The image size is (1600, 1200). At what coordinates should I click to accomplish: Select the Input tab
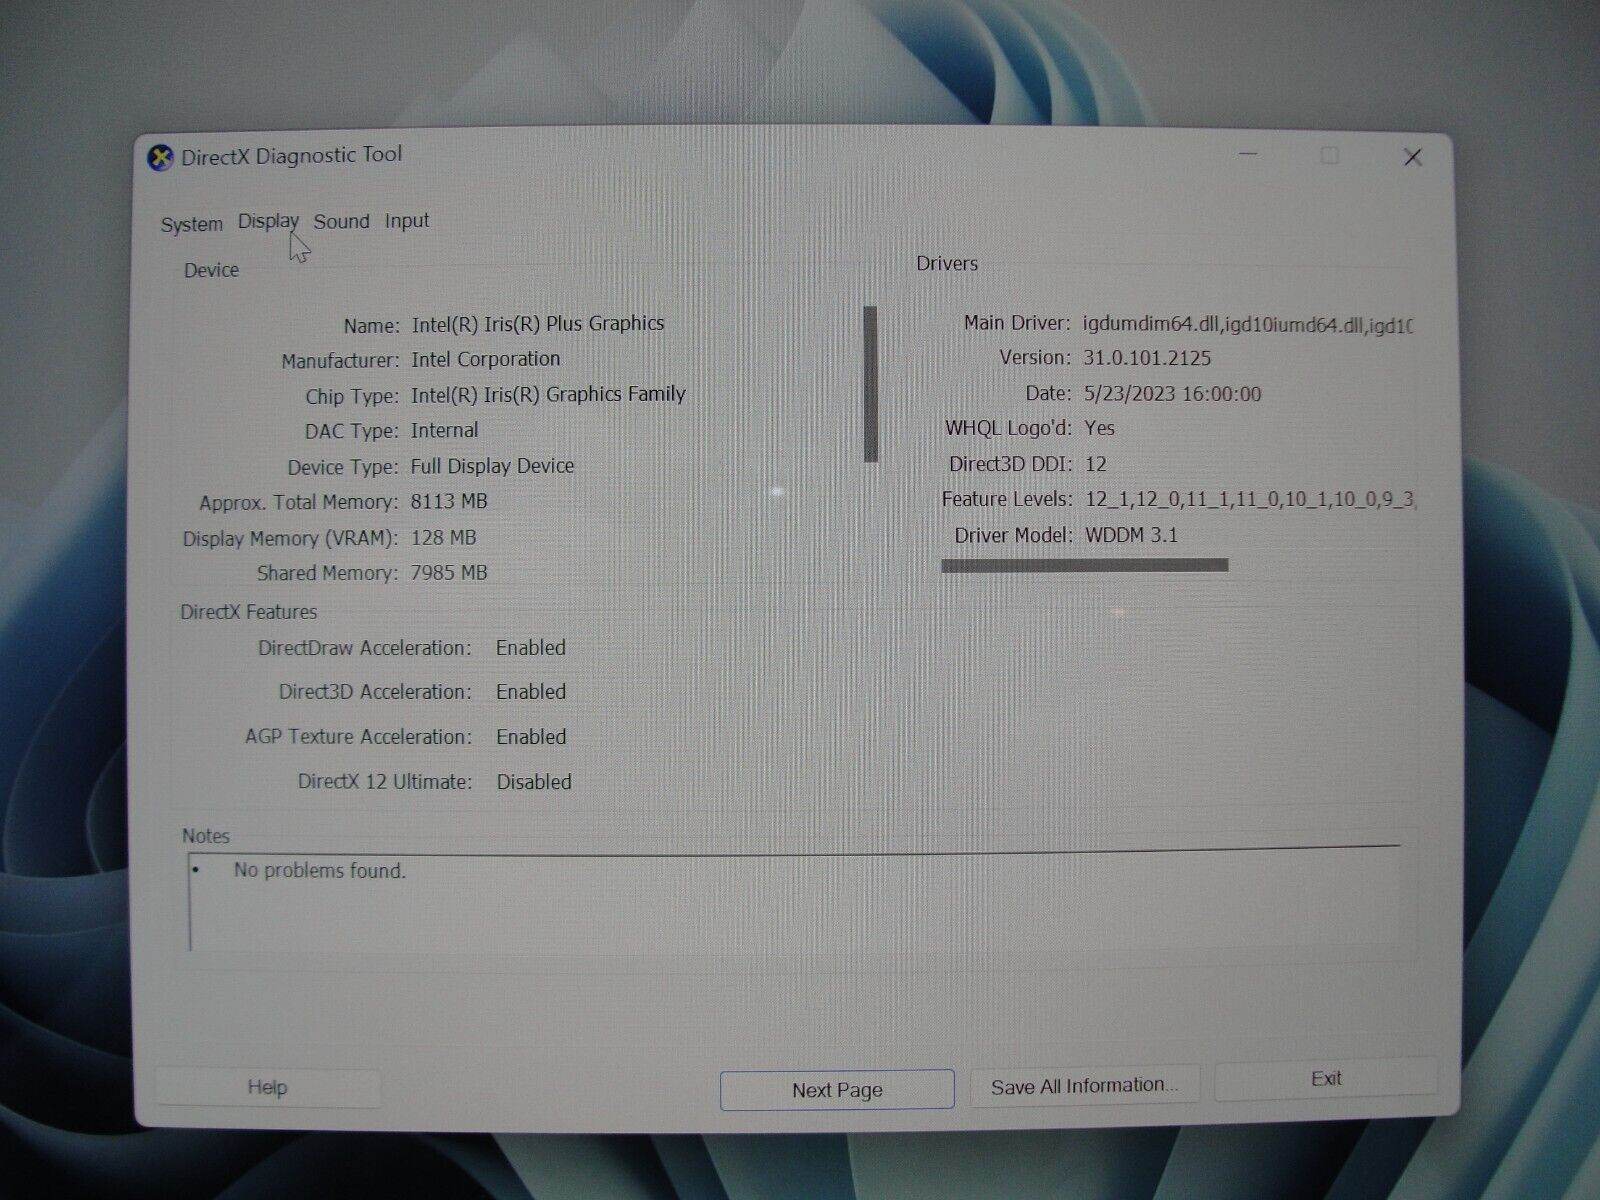tap(406, 221)
